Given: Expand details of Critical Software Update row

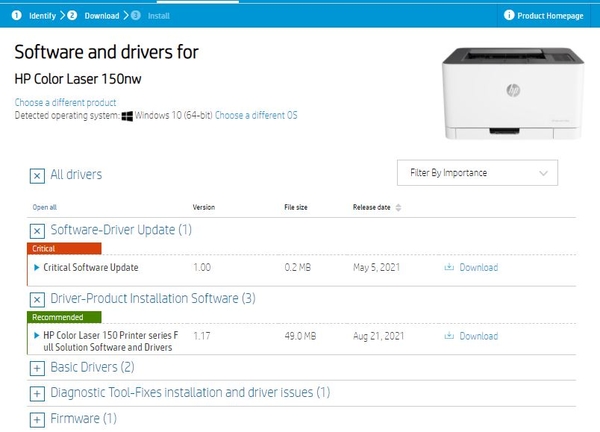Looking at the screenshot, I should [x=37, y=267].
